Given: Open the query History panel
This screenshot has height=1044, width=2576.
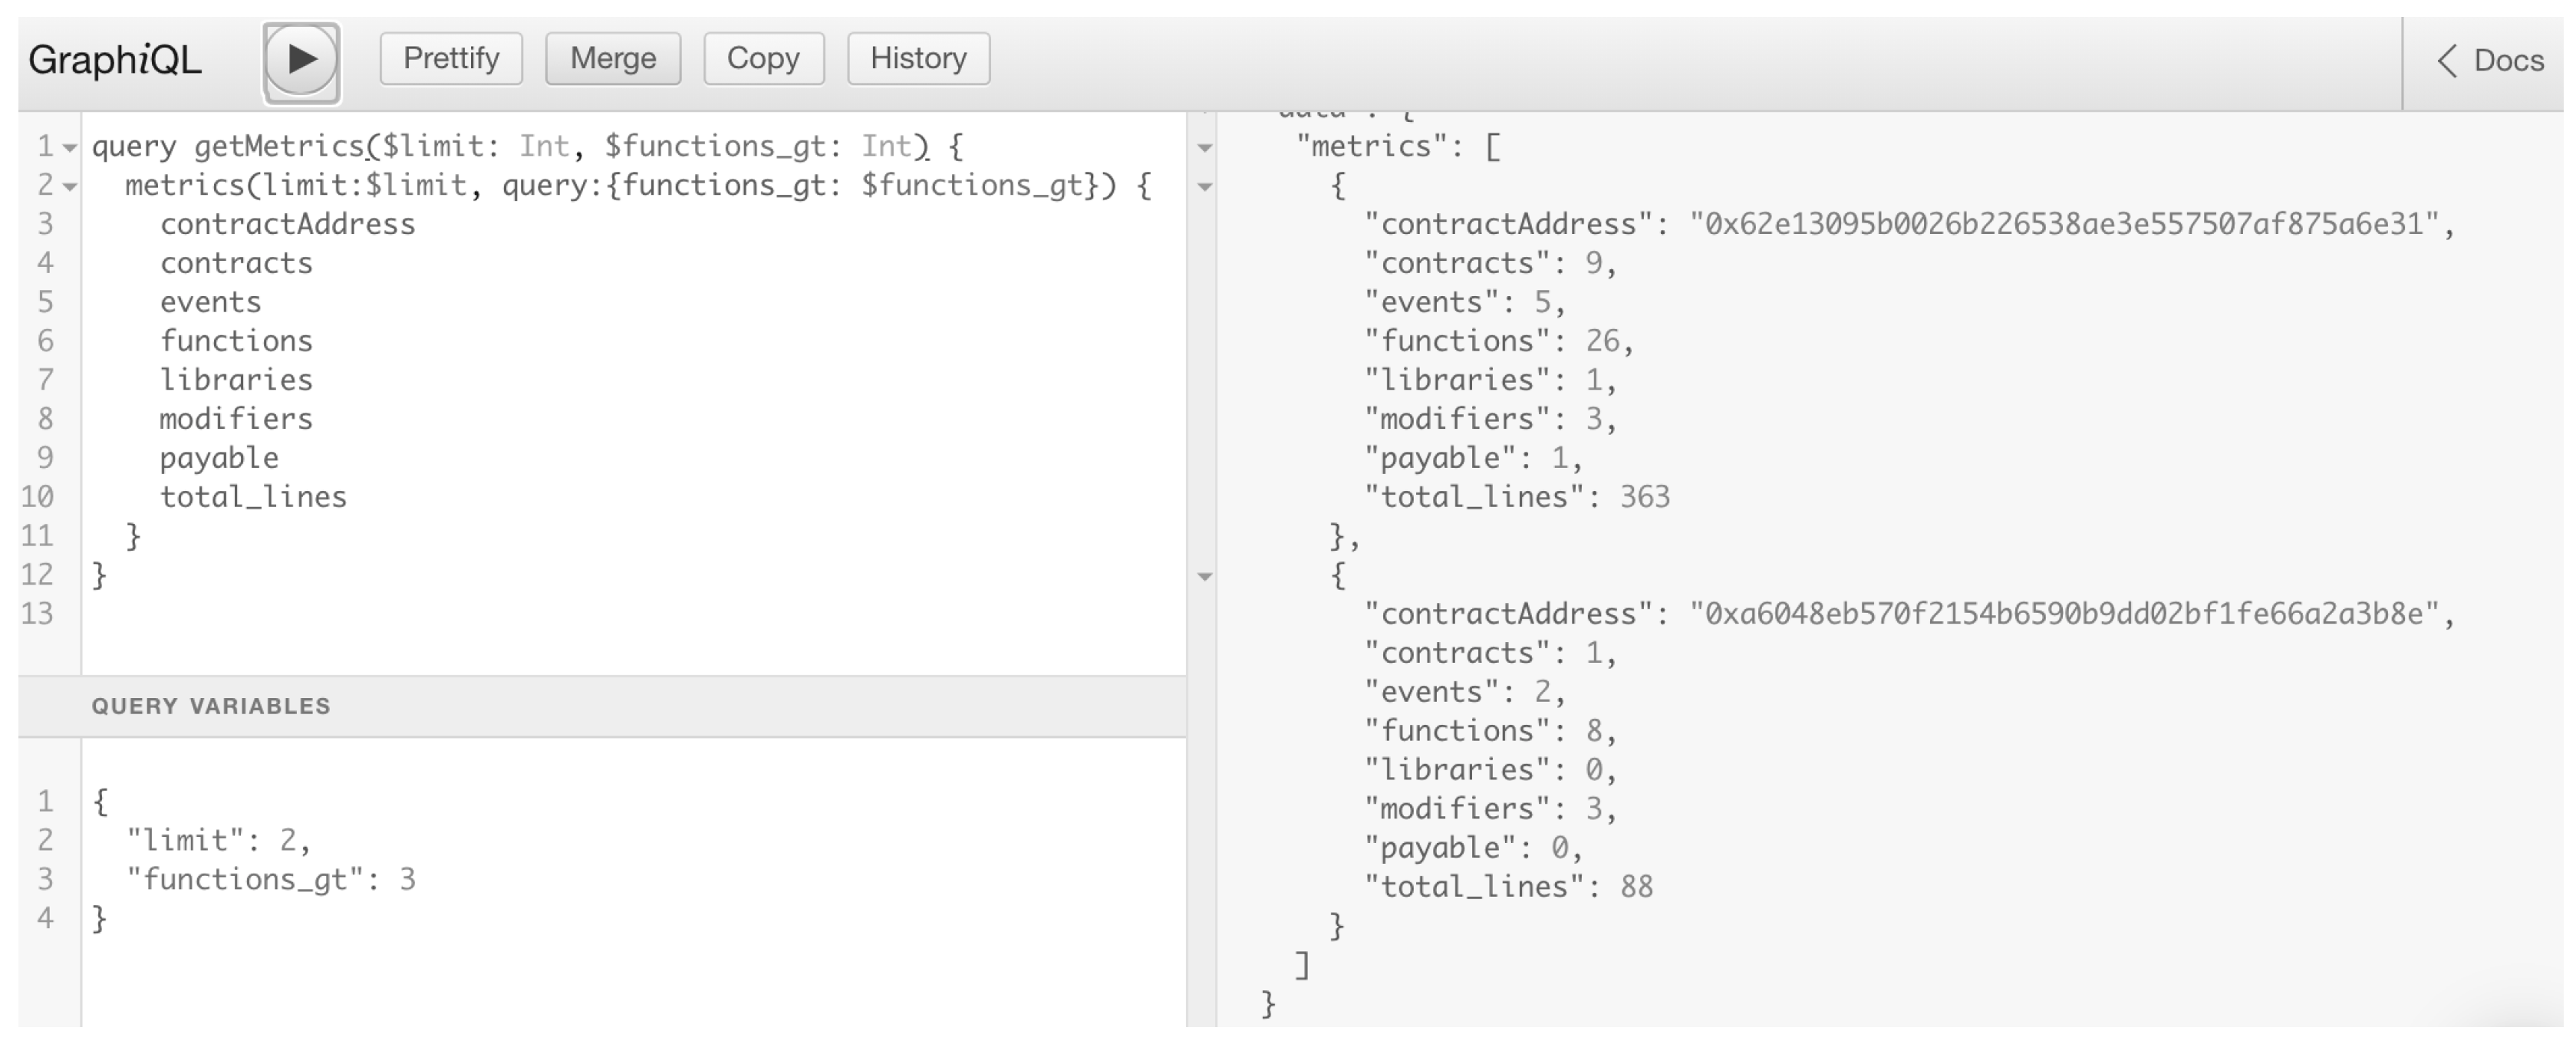Looking at the screenshot, I should [x=918, y=59].
